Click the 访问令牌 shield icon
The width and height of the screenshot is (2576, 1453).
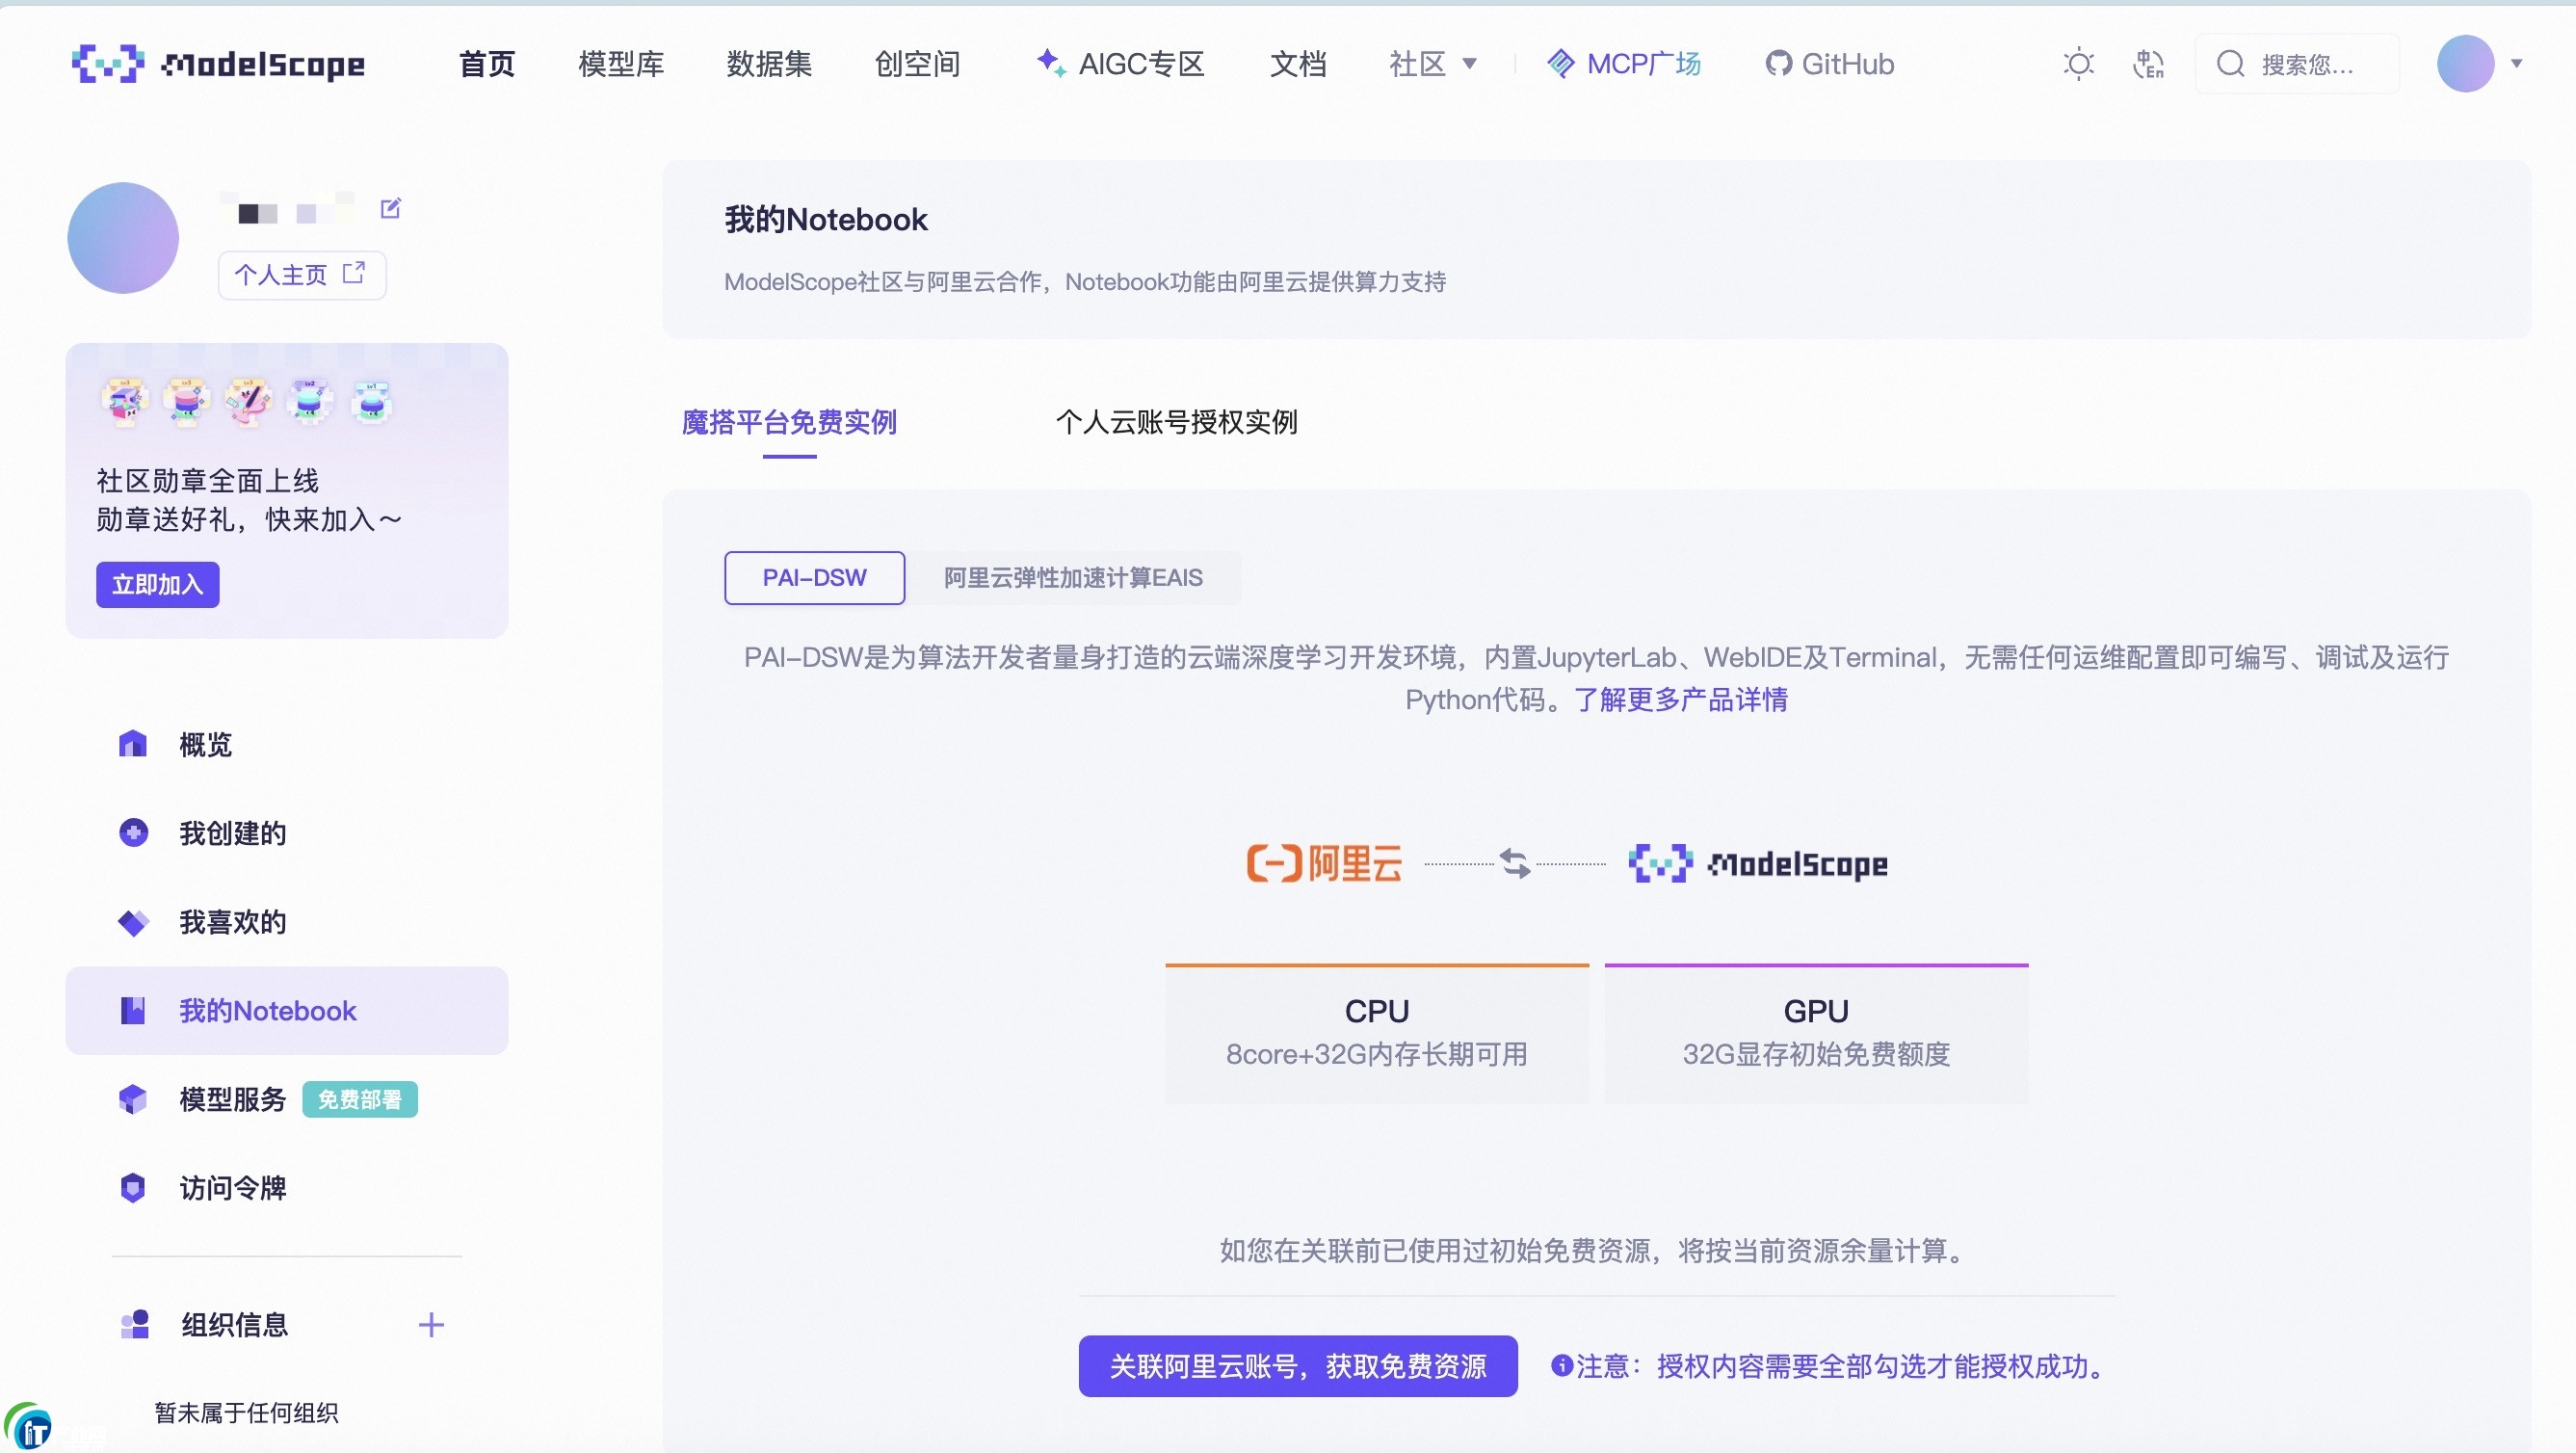pyautogui.click(x=133, y=1188)
